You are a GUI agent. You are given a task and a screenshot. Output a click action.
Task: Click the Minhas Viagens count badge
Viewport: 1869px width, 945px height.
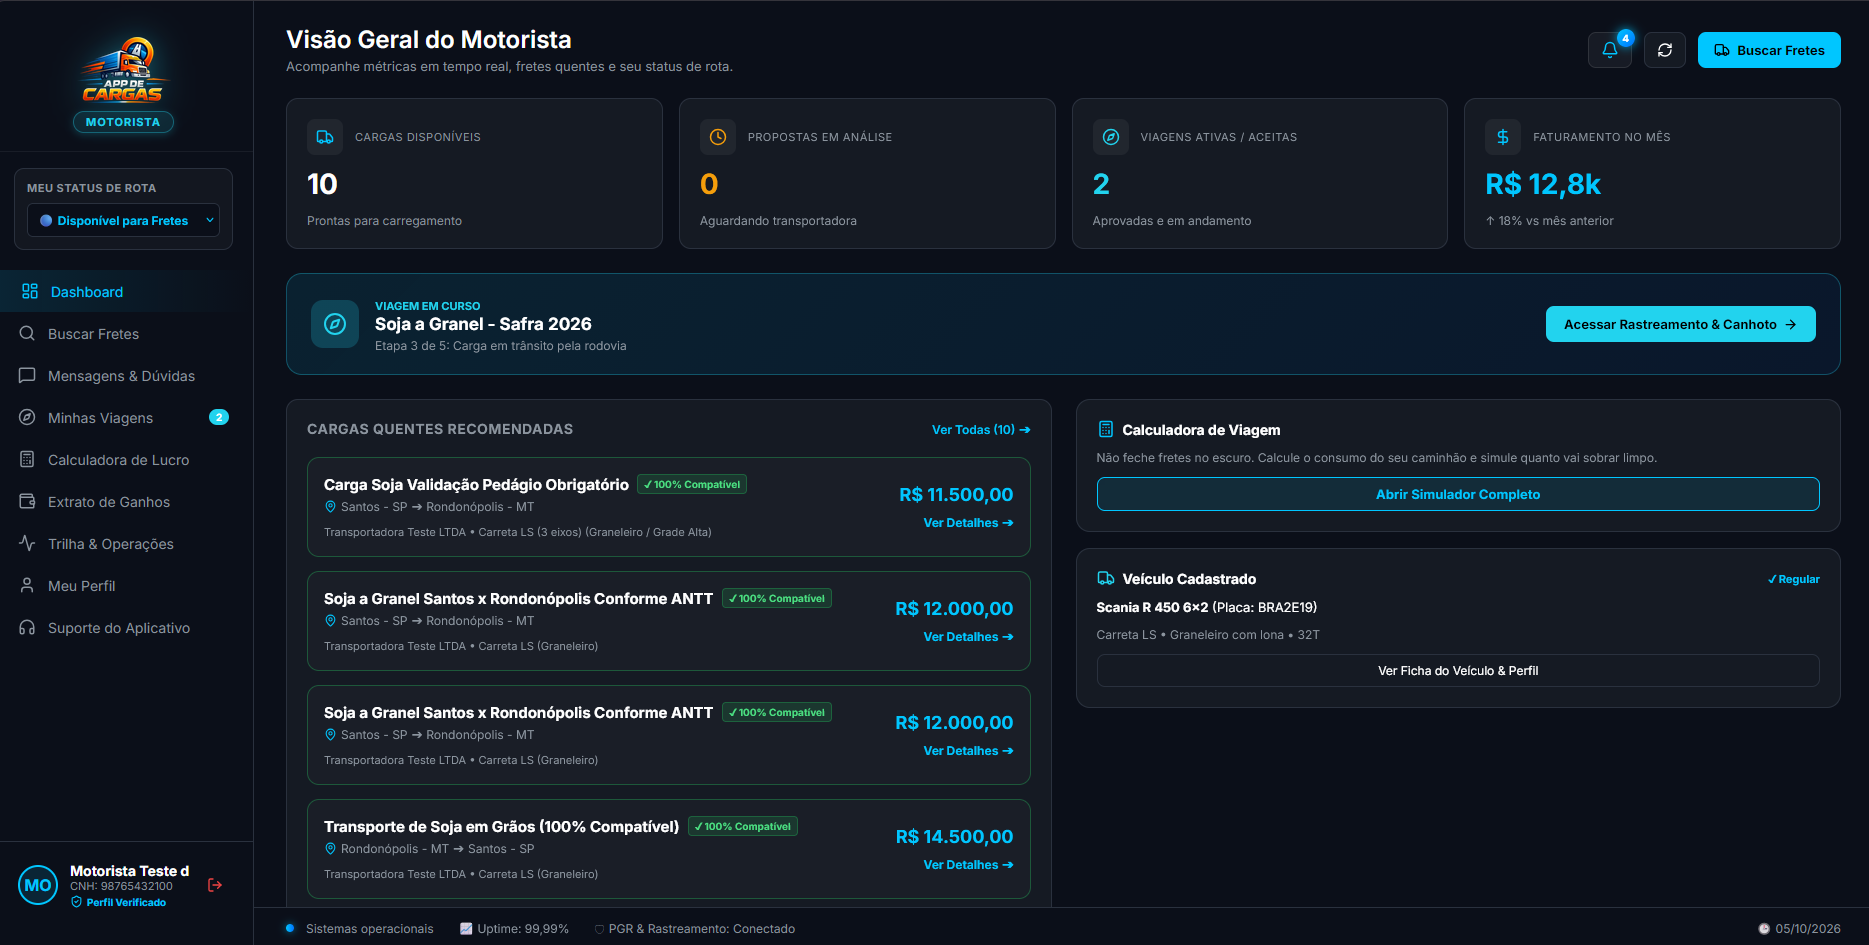219,417
